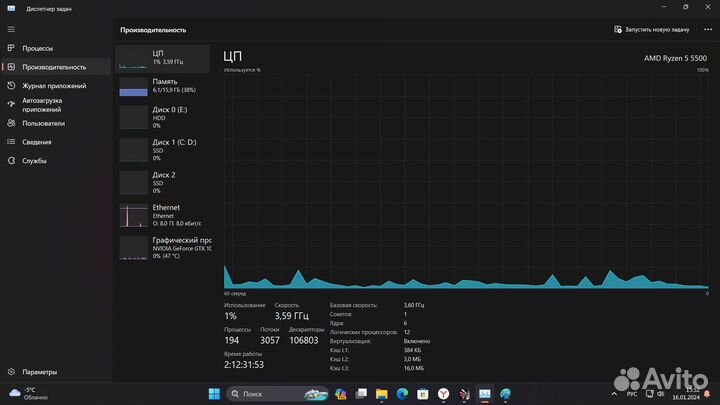Click Базовая скорость 3,60 ГГц value

(x=414, y=305)
